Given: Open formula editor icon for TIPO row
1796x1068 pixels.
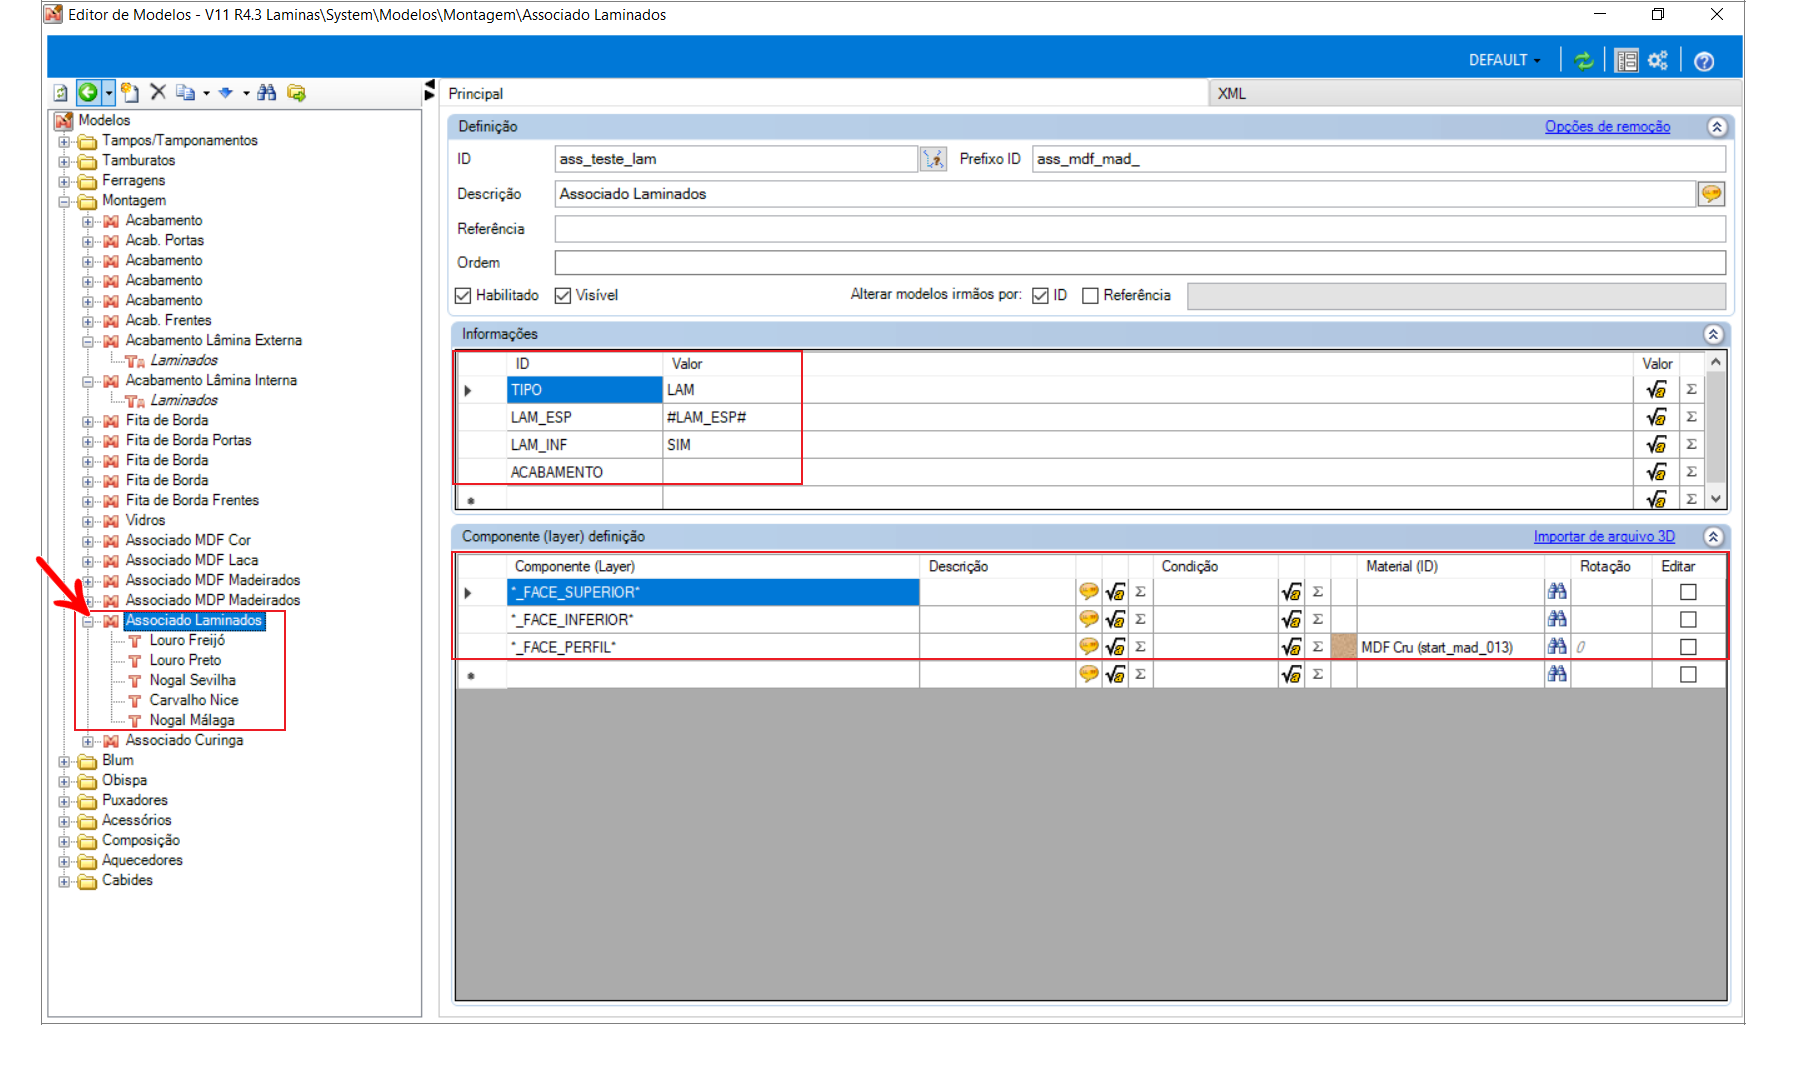Looking at the screenshot, I should (x=1656, y=390).
